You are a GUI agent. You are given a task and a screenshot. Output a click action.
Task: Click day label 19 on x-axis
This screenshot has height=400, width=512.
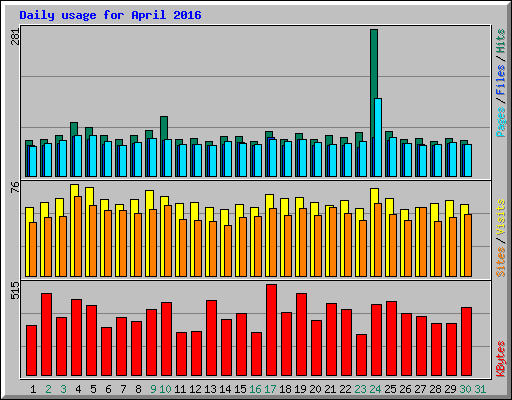300,389
